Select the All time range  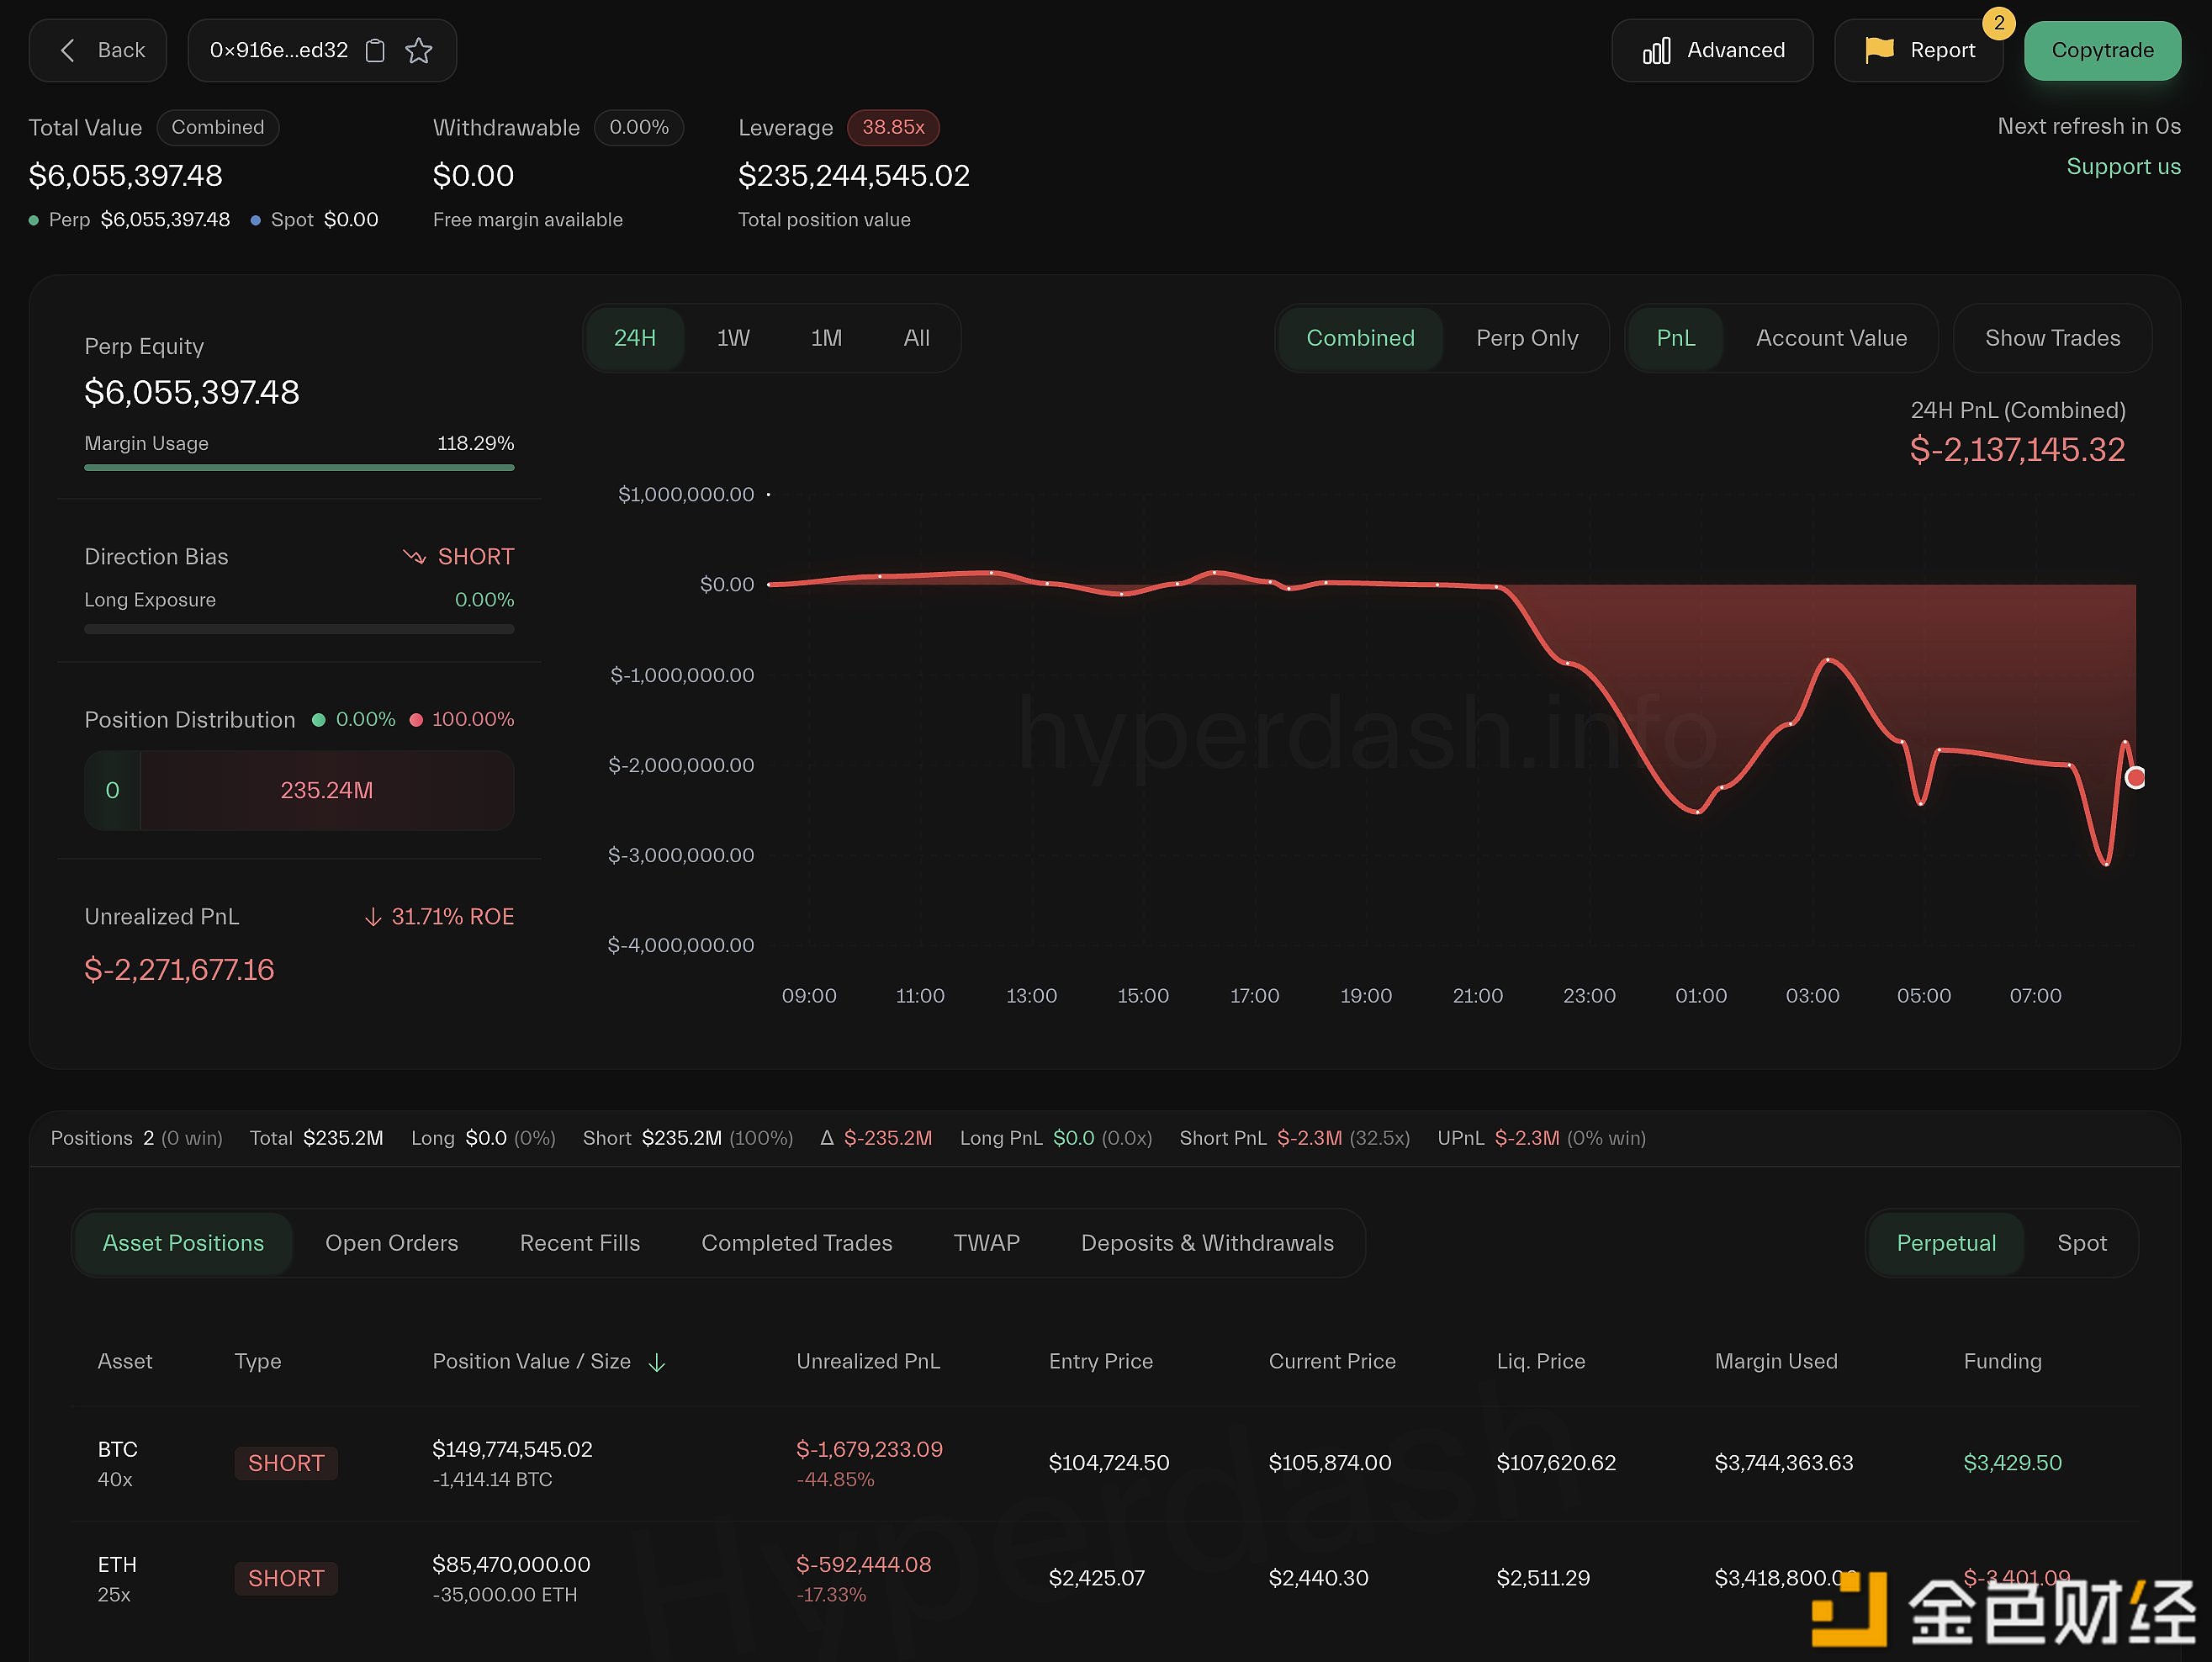click(x=916, y=338)
